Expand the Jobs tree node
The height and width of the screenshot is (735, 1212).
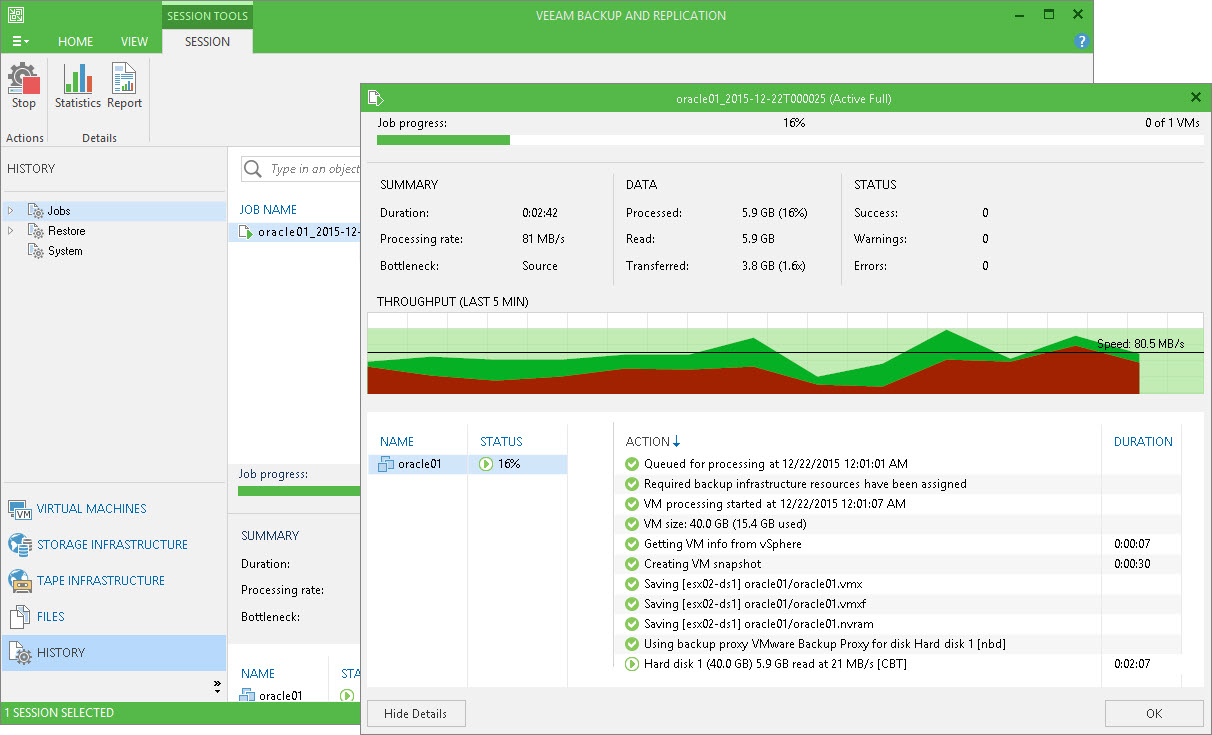[11, 211]
